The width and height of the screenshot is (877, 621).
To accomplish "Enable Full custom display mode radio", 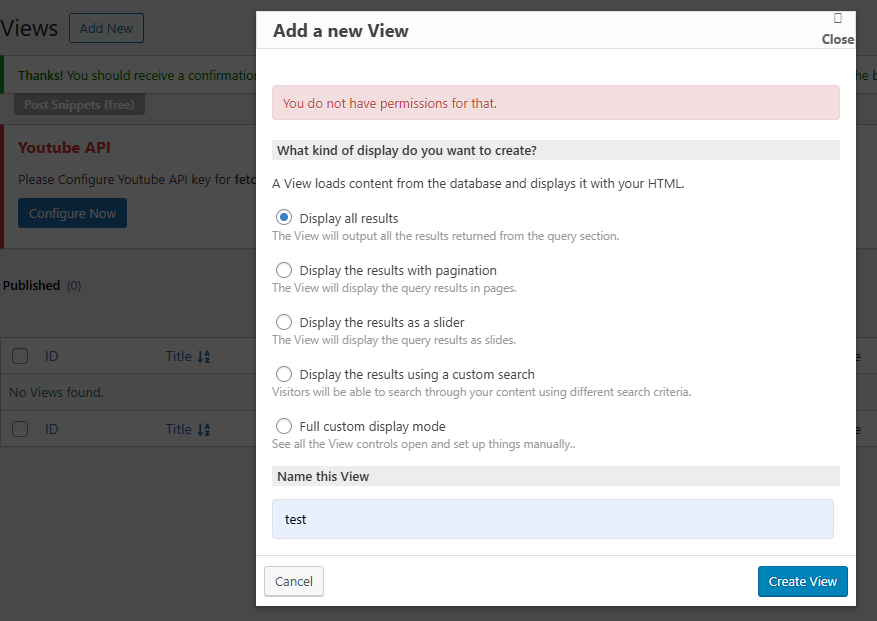I will coord(284,426).
